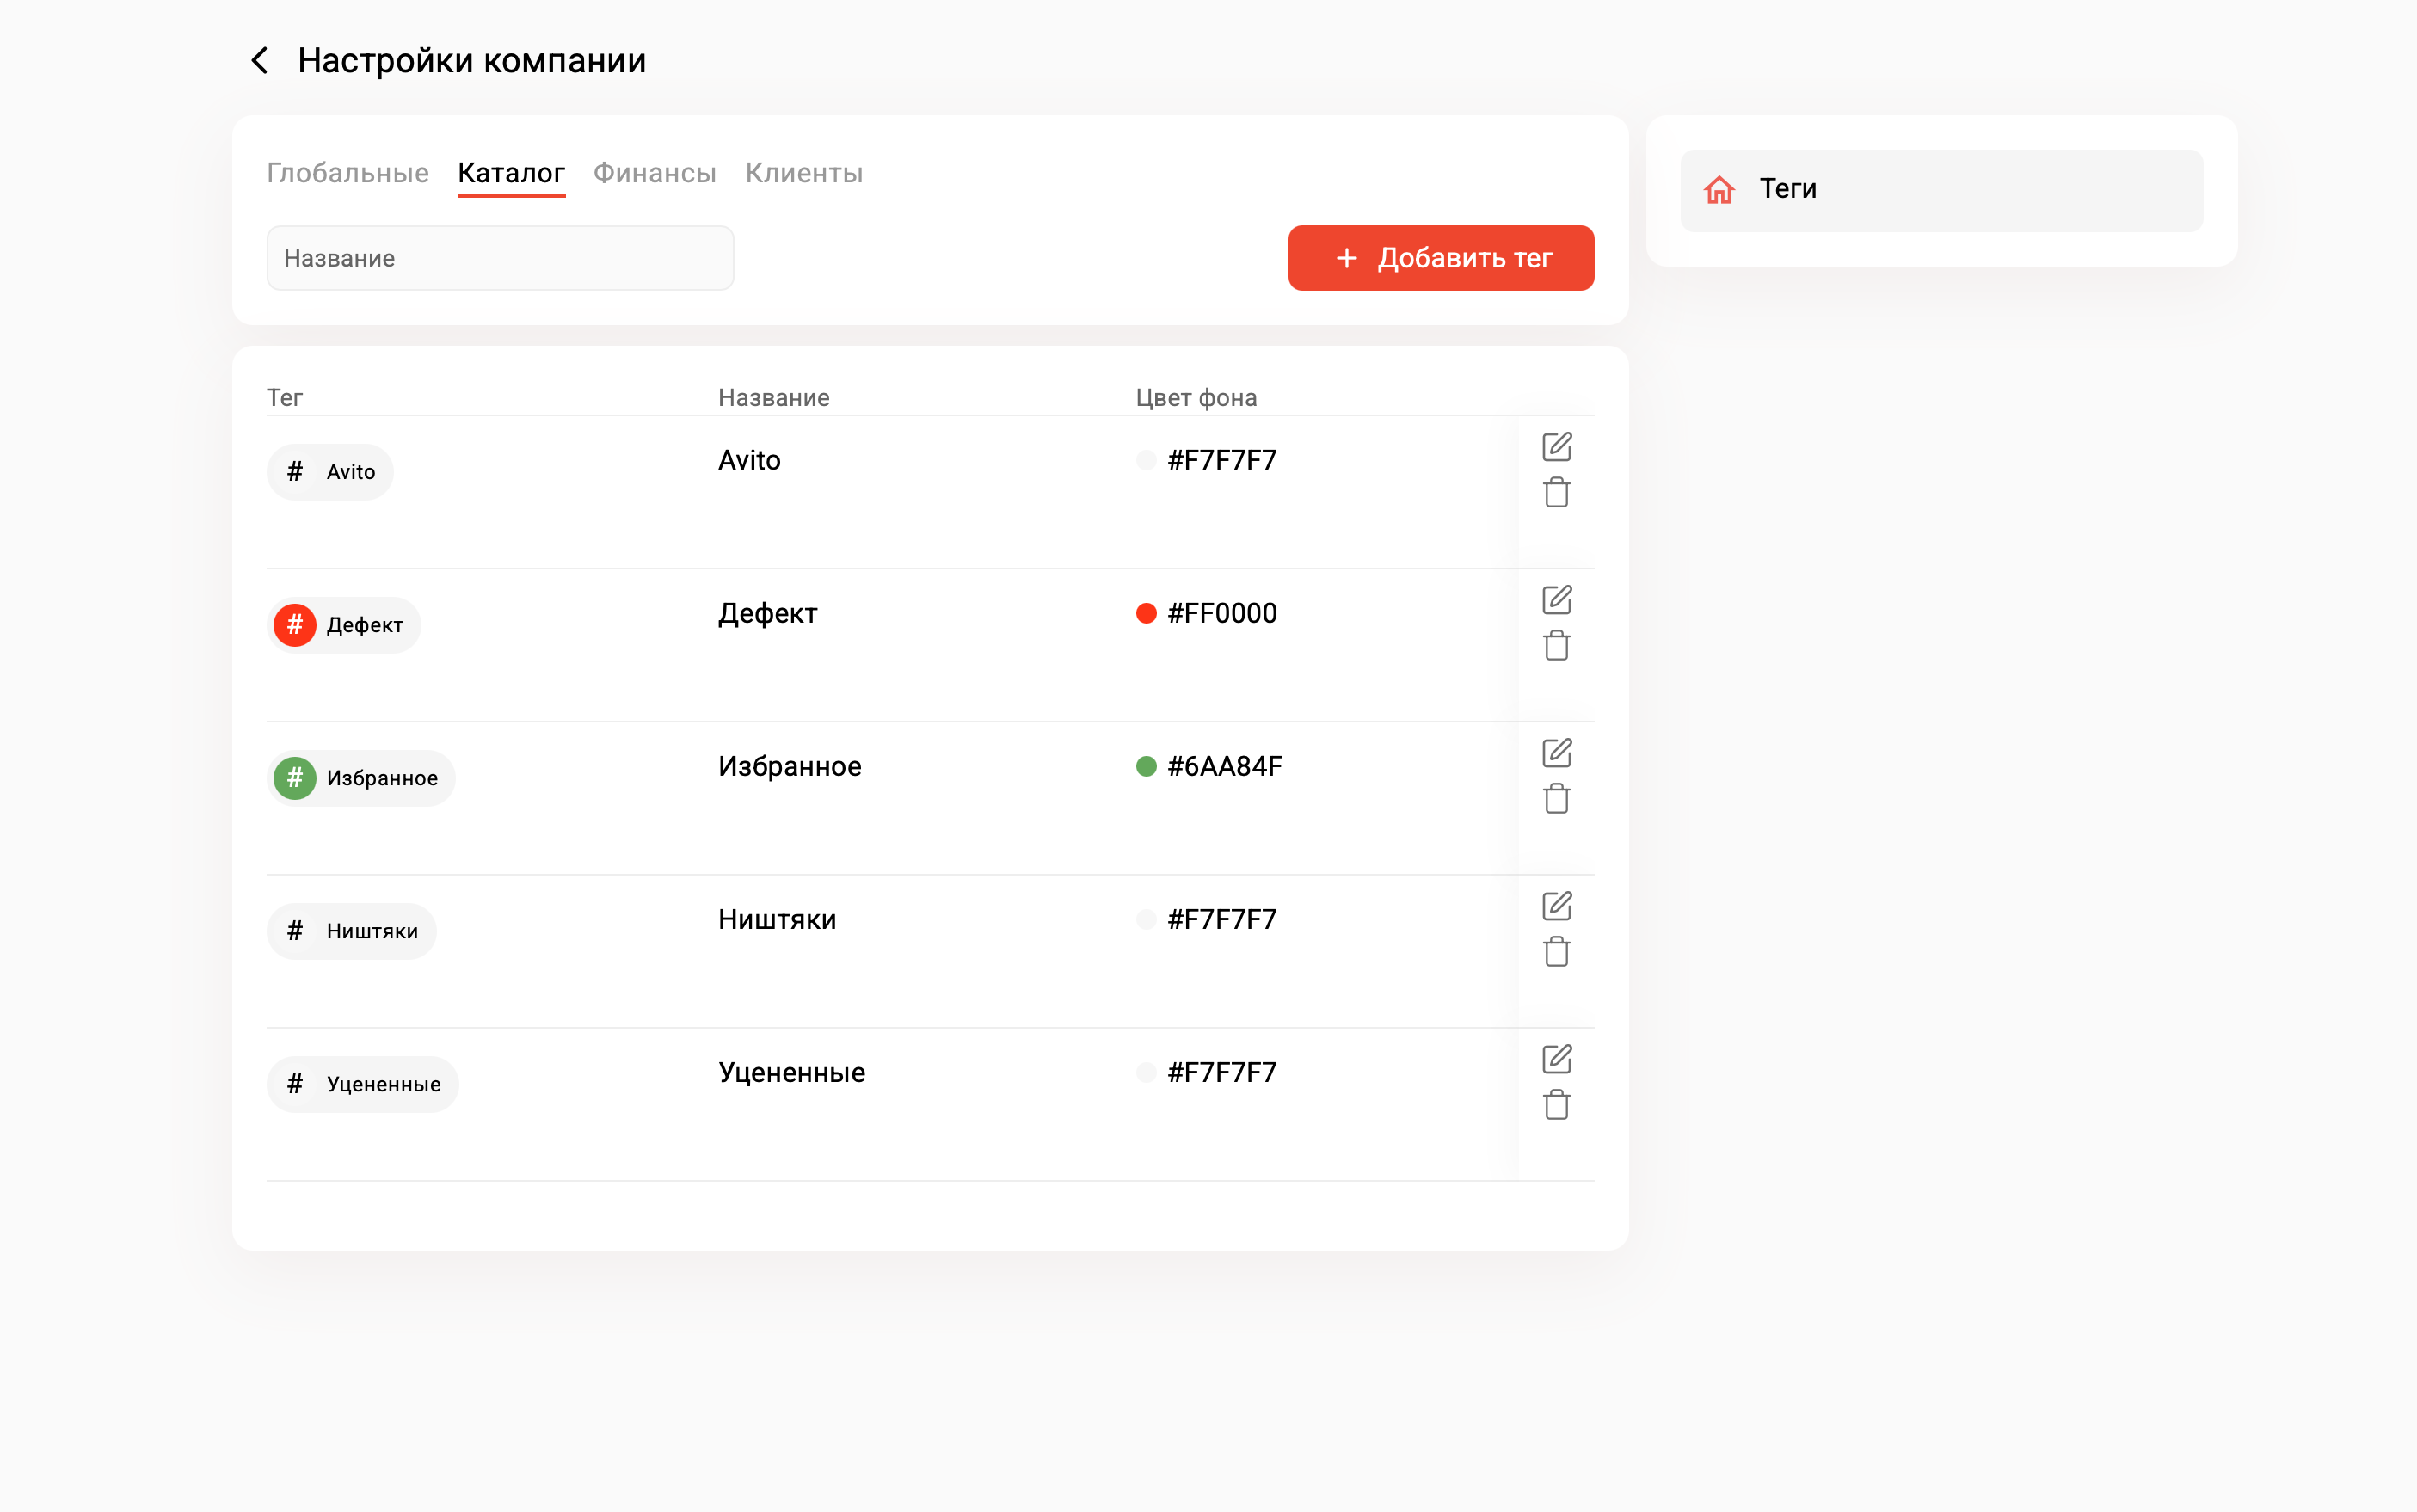Delete the Ништяки tag
The image size is (2417, 1512).
pos(1556,952)
